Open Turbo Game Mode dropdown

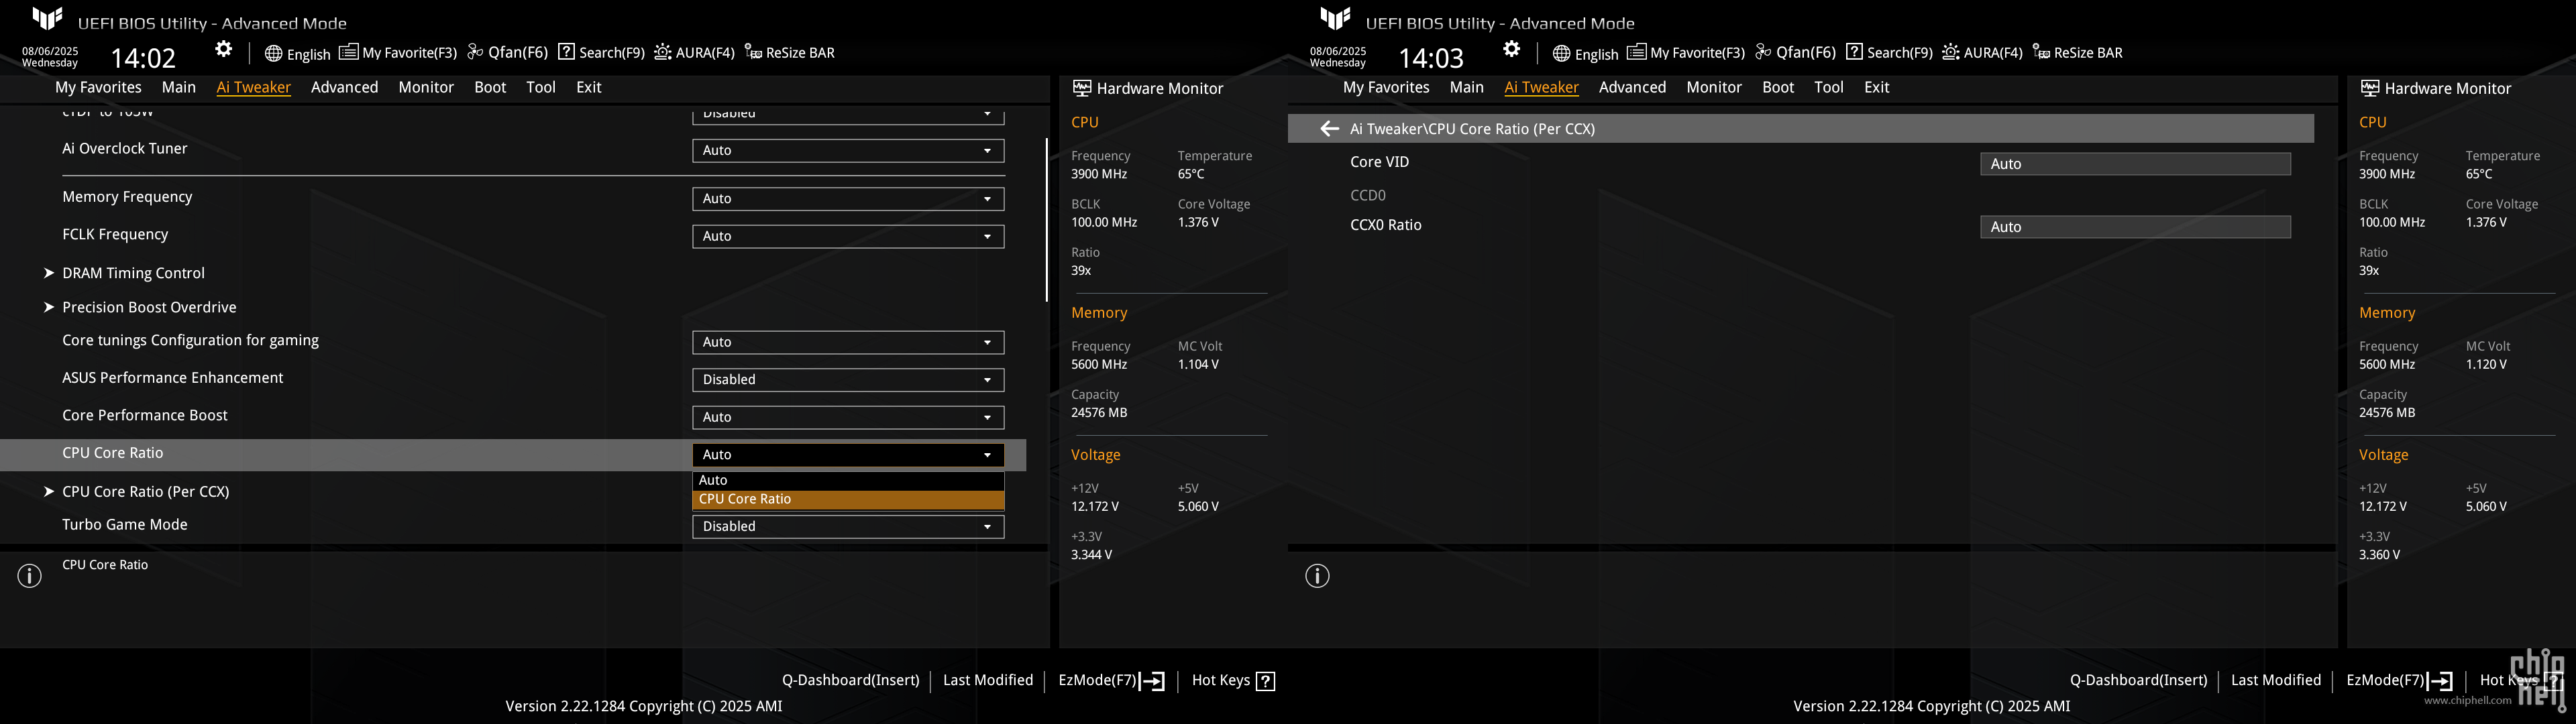pos(848,526)
